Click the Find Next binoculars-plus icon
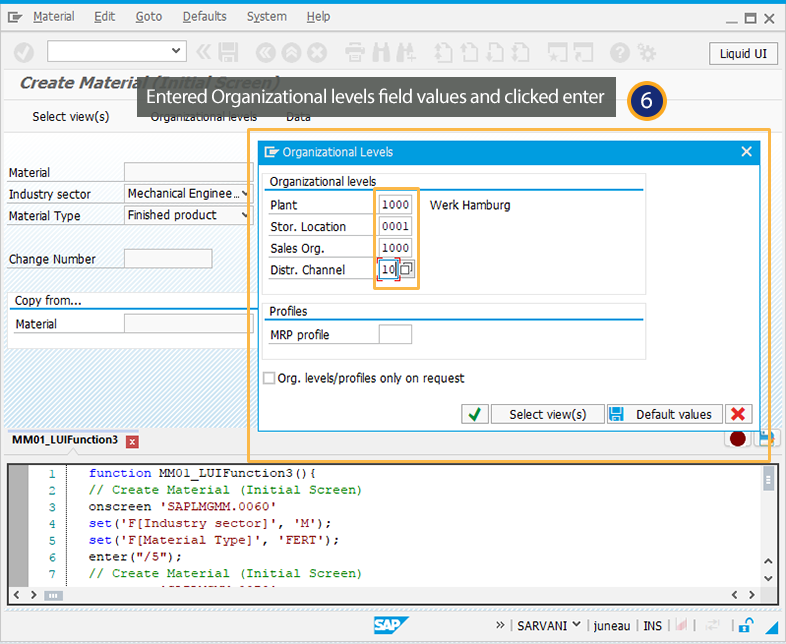This screenshot has height=644, width=786. 406,52
